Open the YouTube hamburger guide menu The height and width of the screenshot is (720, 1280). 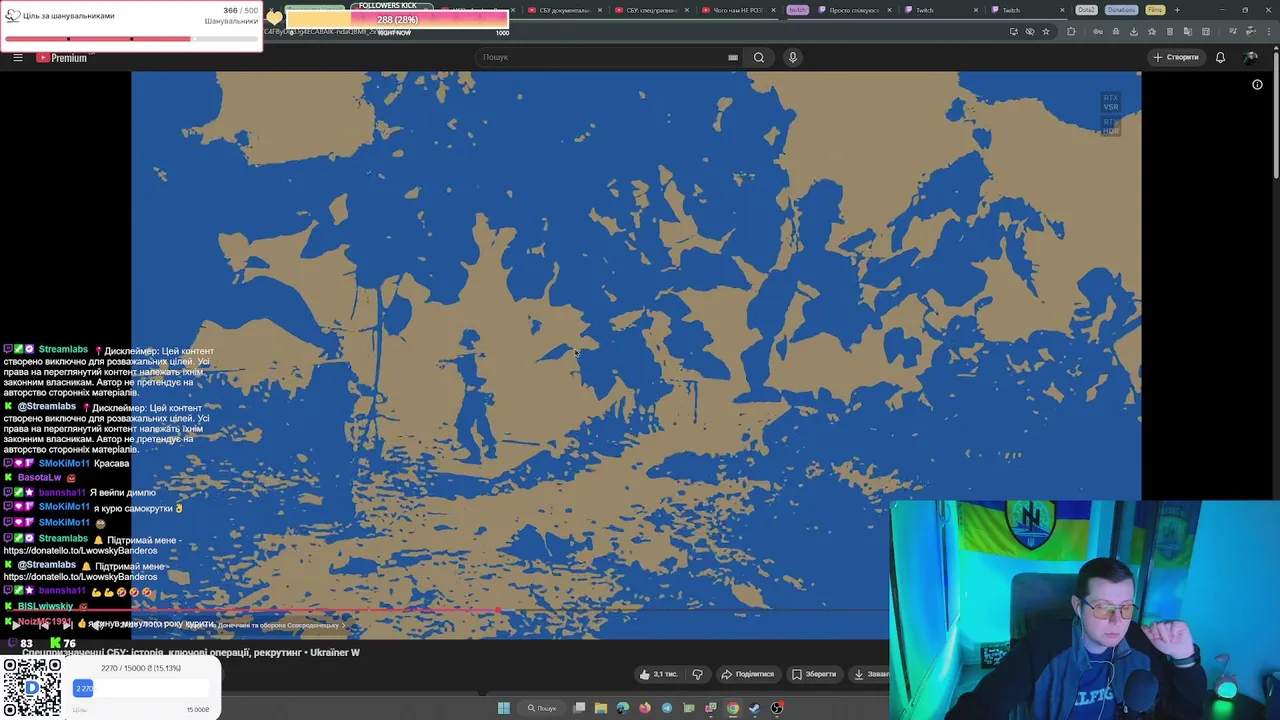click(17, 58)
